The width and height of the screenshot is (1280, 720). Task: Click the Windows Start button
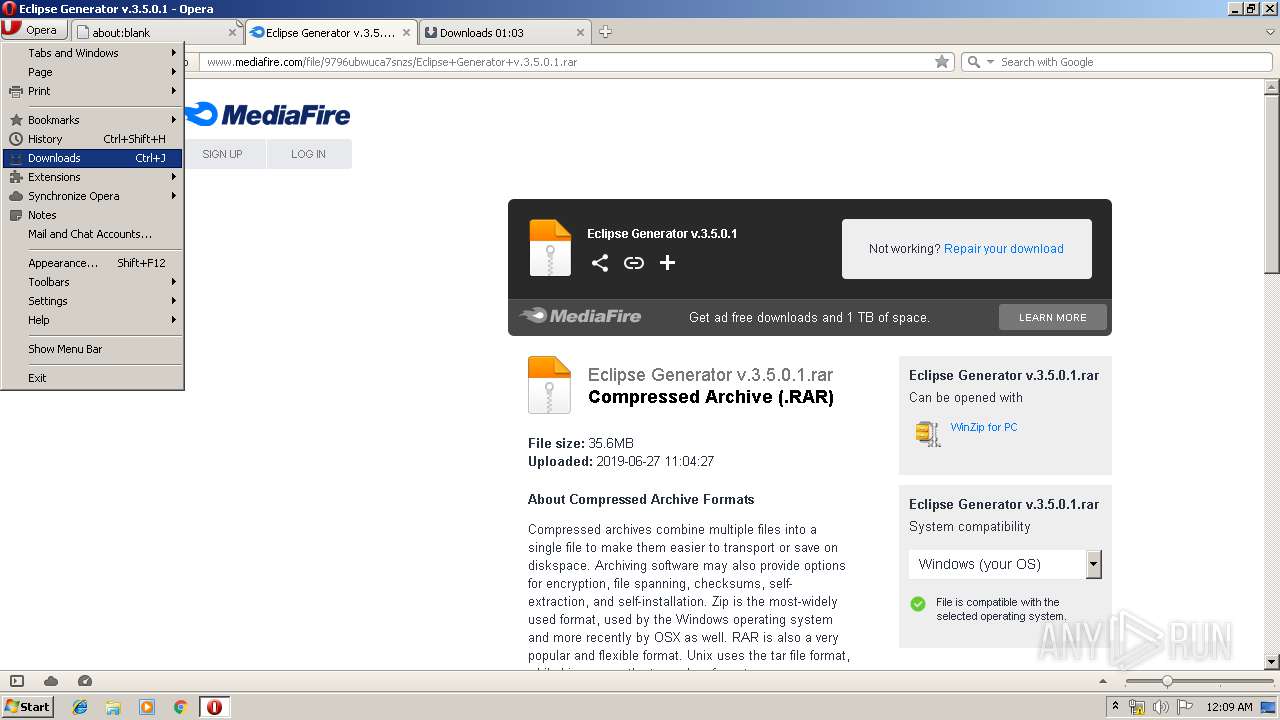click(x=27, y=707)
